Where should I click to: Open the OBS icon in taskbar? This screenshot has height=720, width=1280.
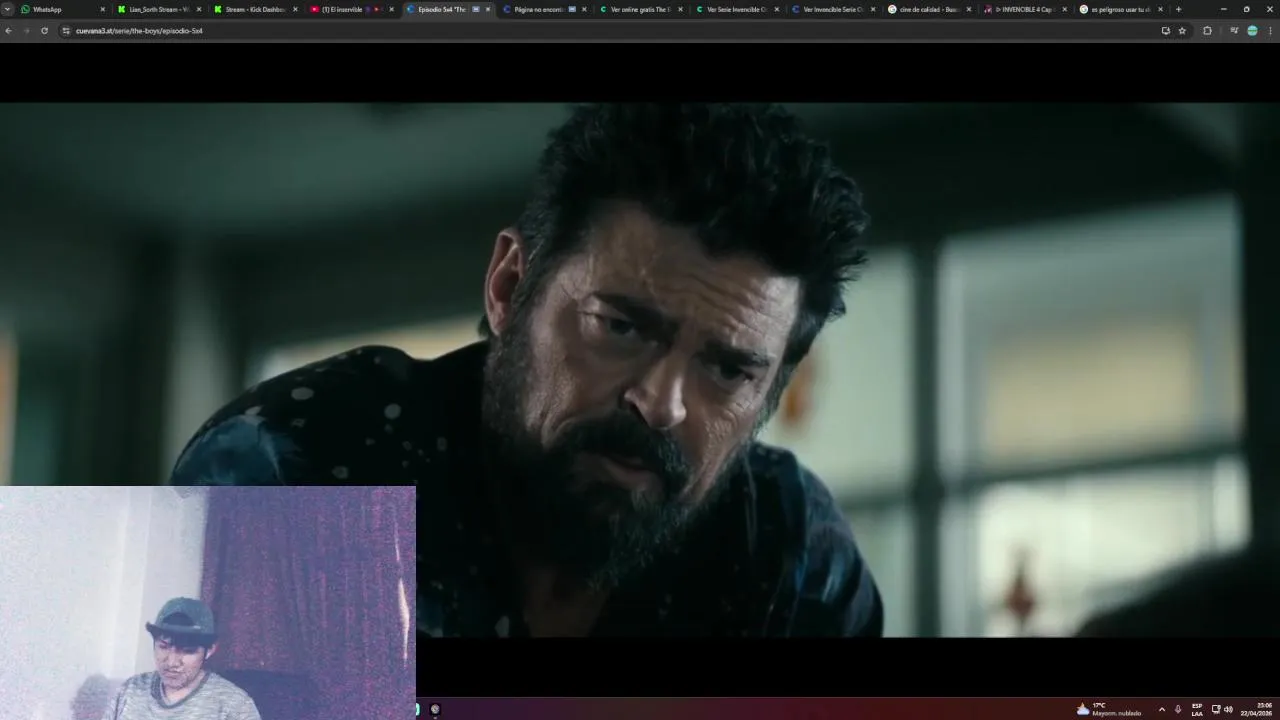pyautogui.click(x=435, y=709)
